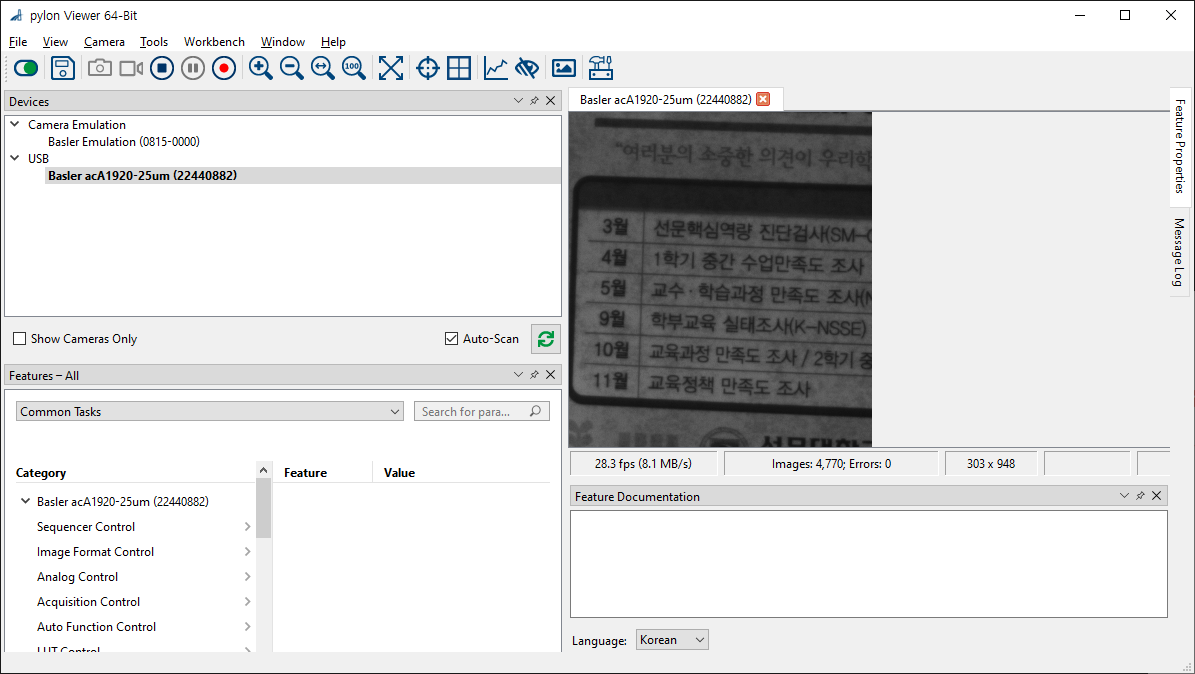Pin the Features – All panel
The width and height of the screenshot is (1195, 674).
point(534,374)
